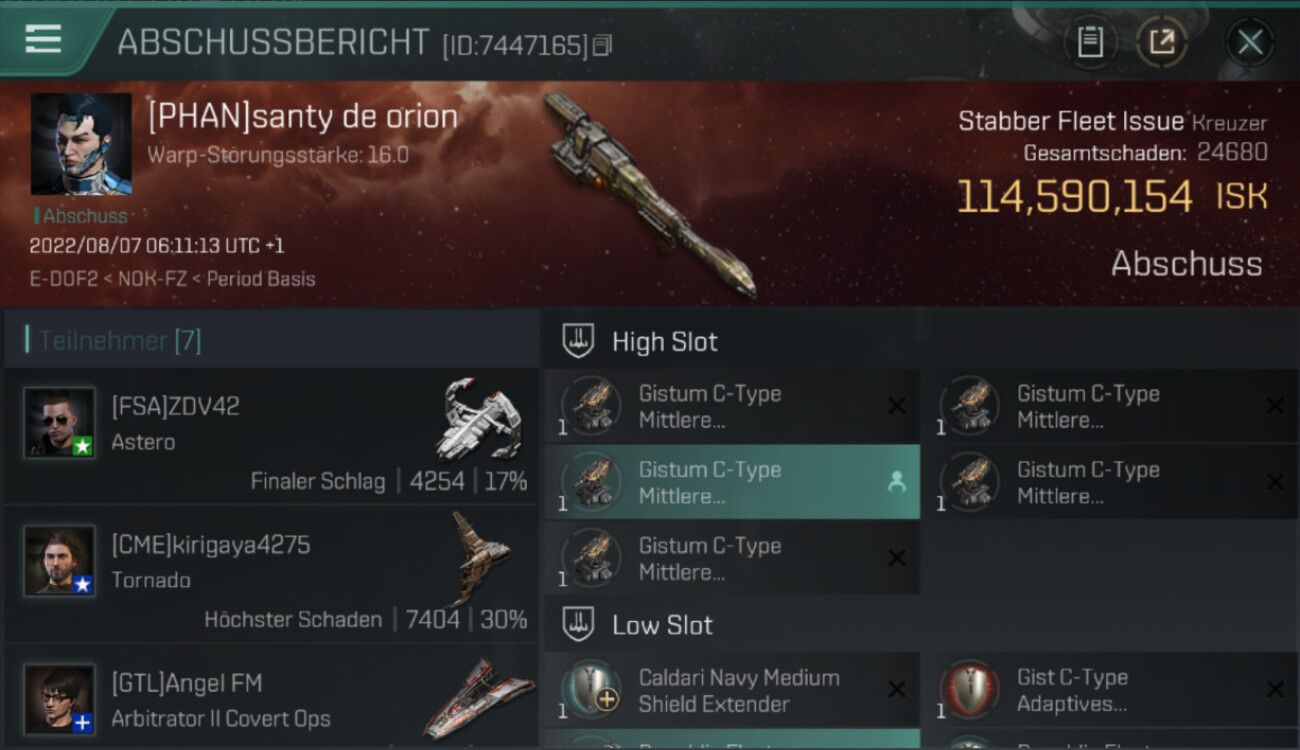This screenshot has height=750, width=1300.
Task: Open the clipboard notes icon in header
Action: point(1090,42)
